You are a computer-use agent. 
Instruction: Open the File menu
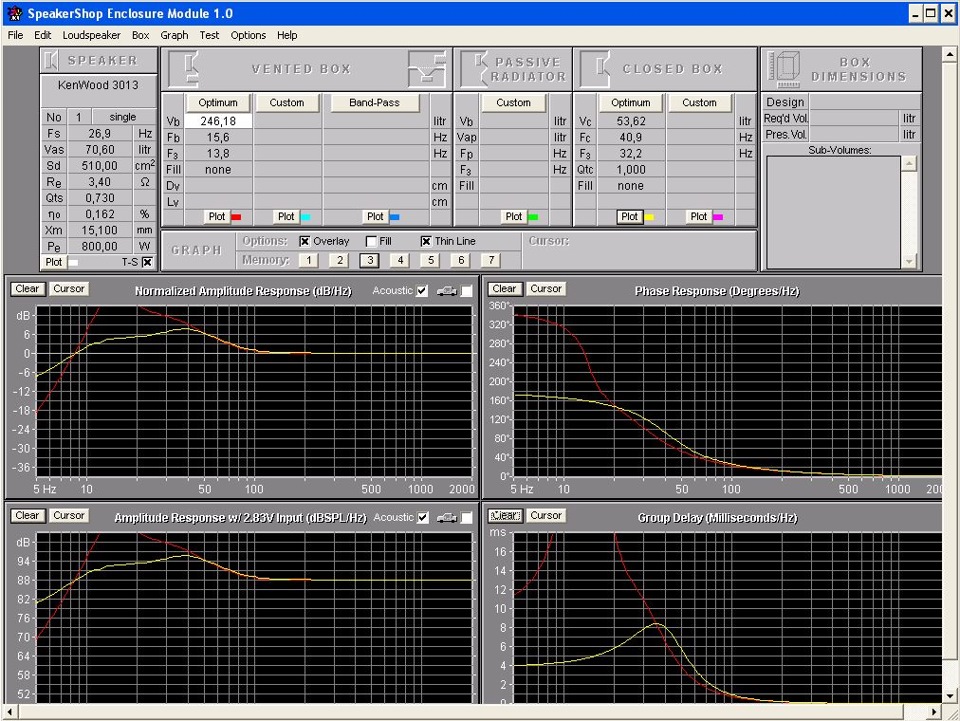pos(15,35)
